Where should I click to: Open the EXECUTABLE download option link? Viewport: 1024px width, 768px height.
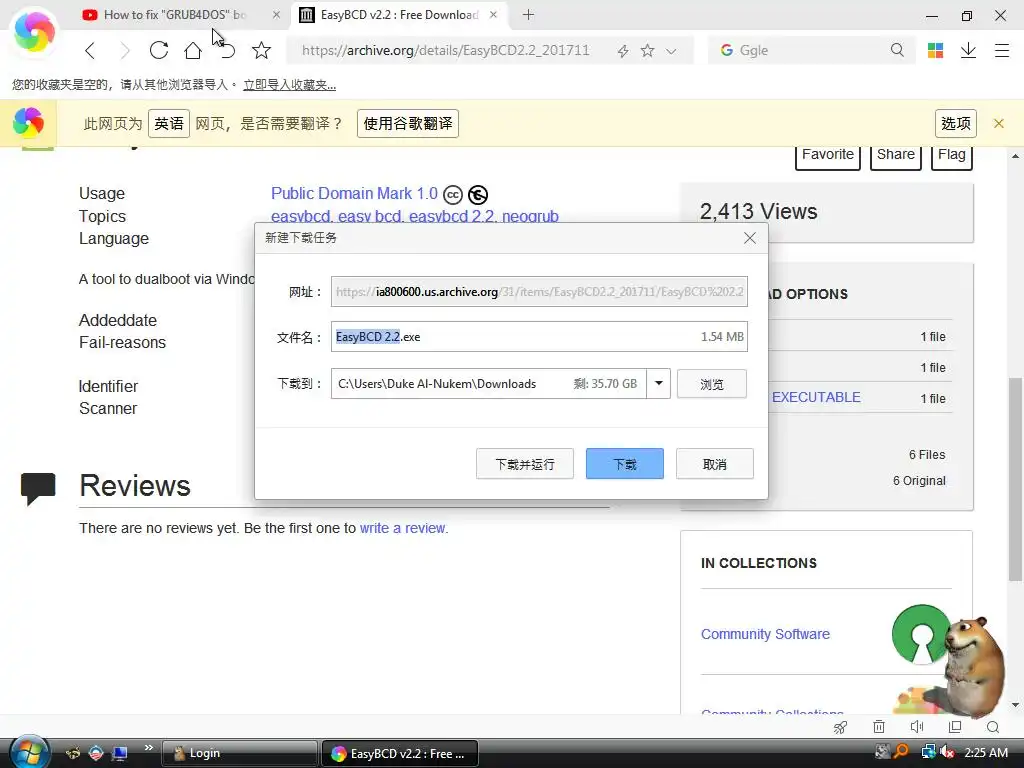pyautogui.click(x=816, y=397)
